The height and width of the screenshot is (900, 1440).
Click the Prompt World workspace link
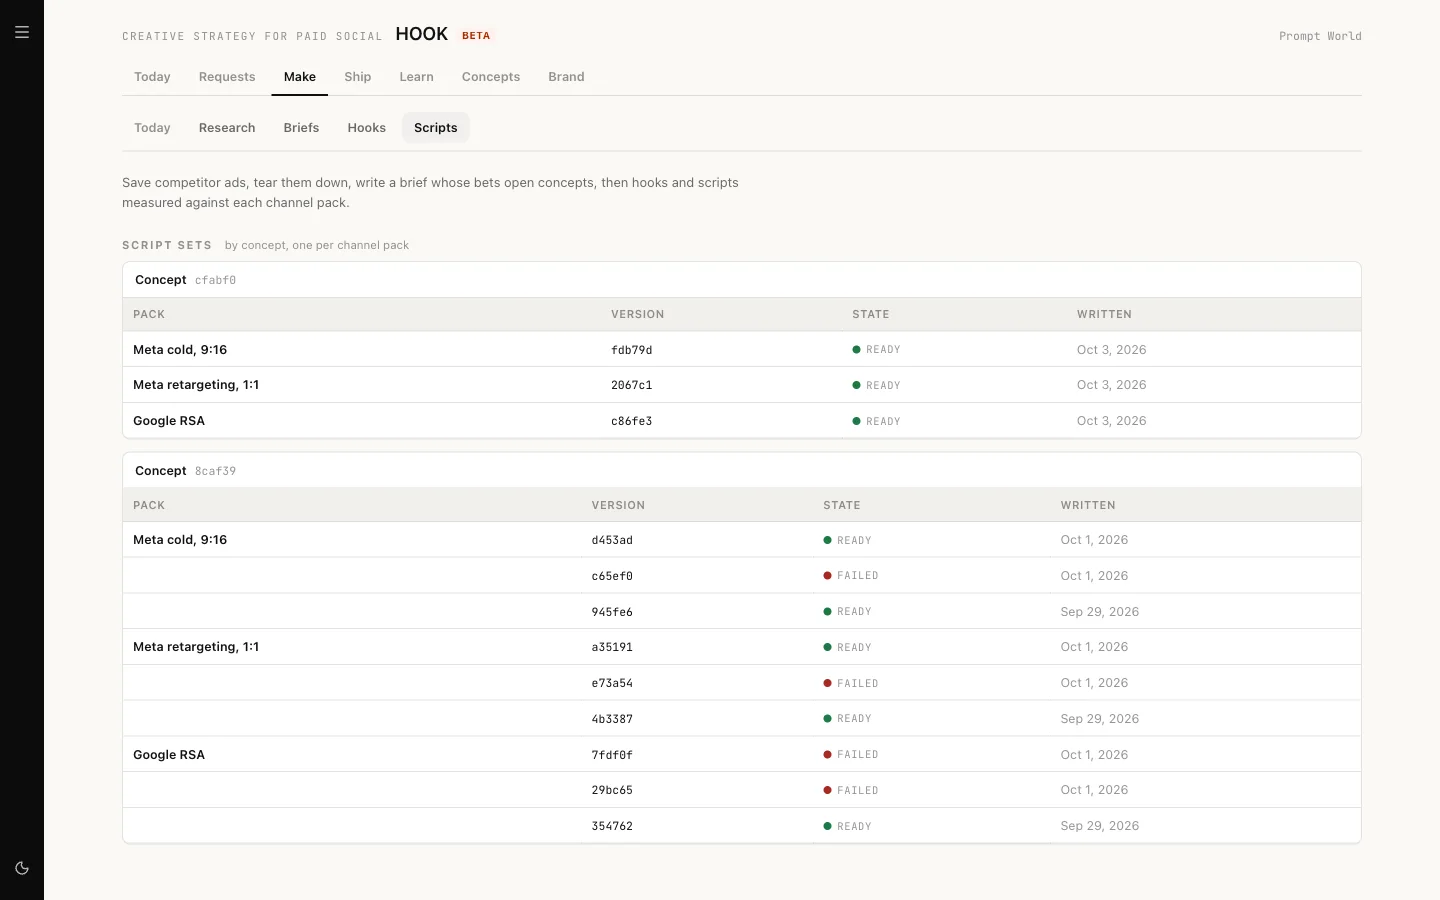pos(1320,36)
